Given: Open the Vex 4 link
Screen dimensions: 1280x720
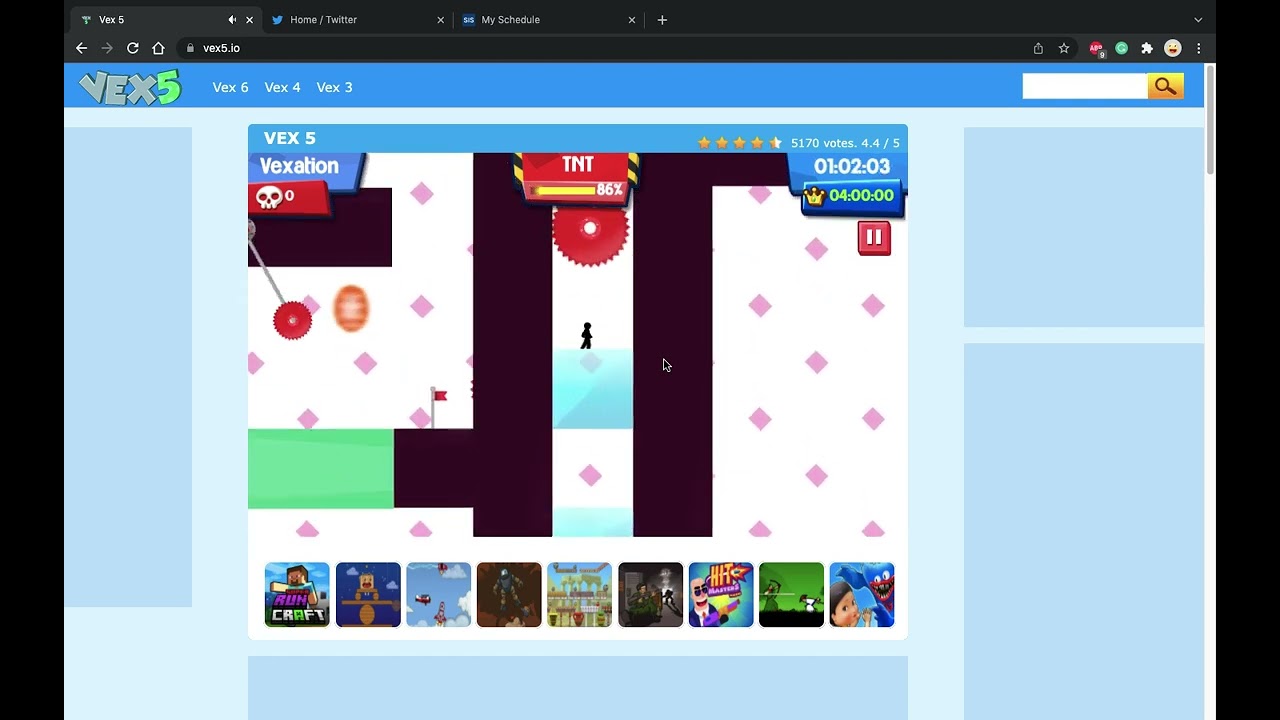Looking at the screenshot, I should [x=282, y=87].
